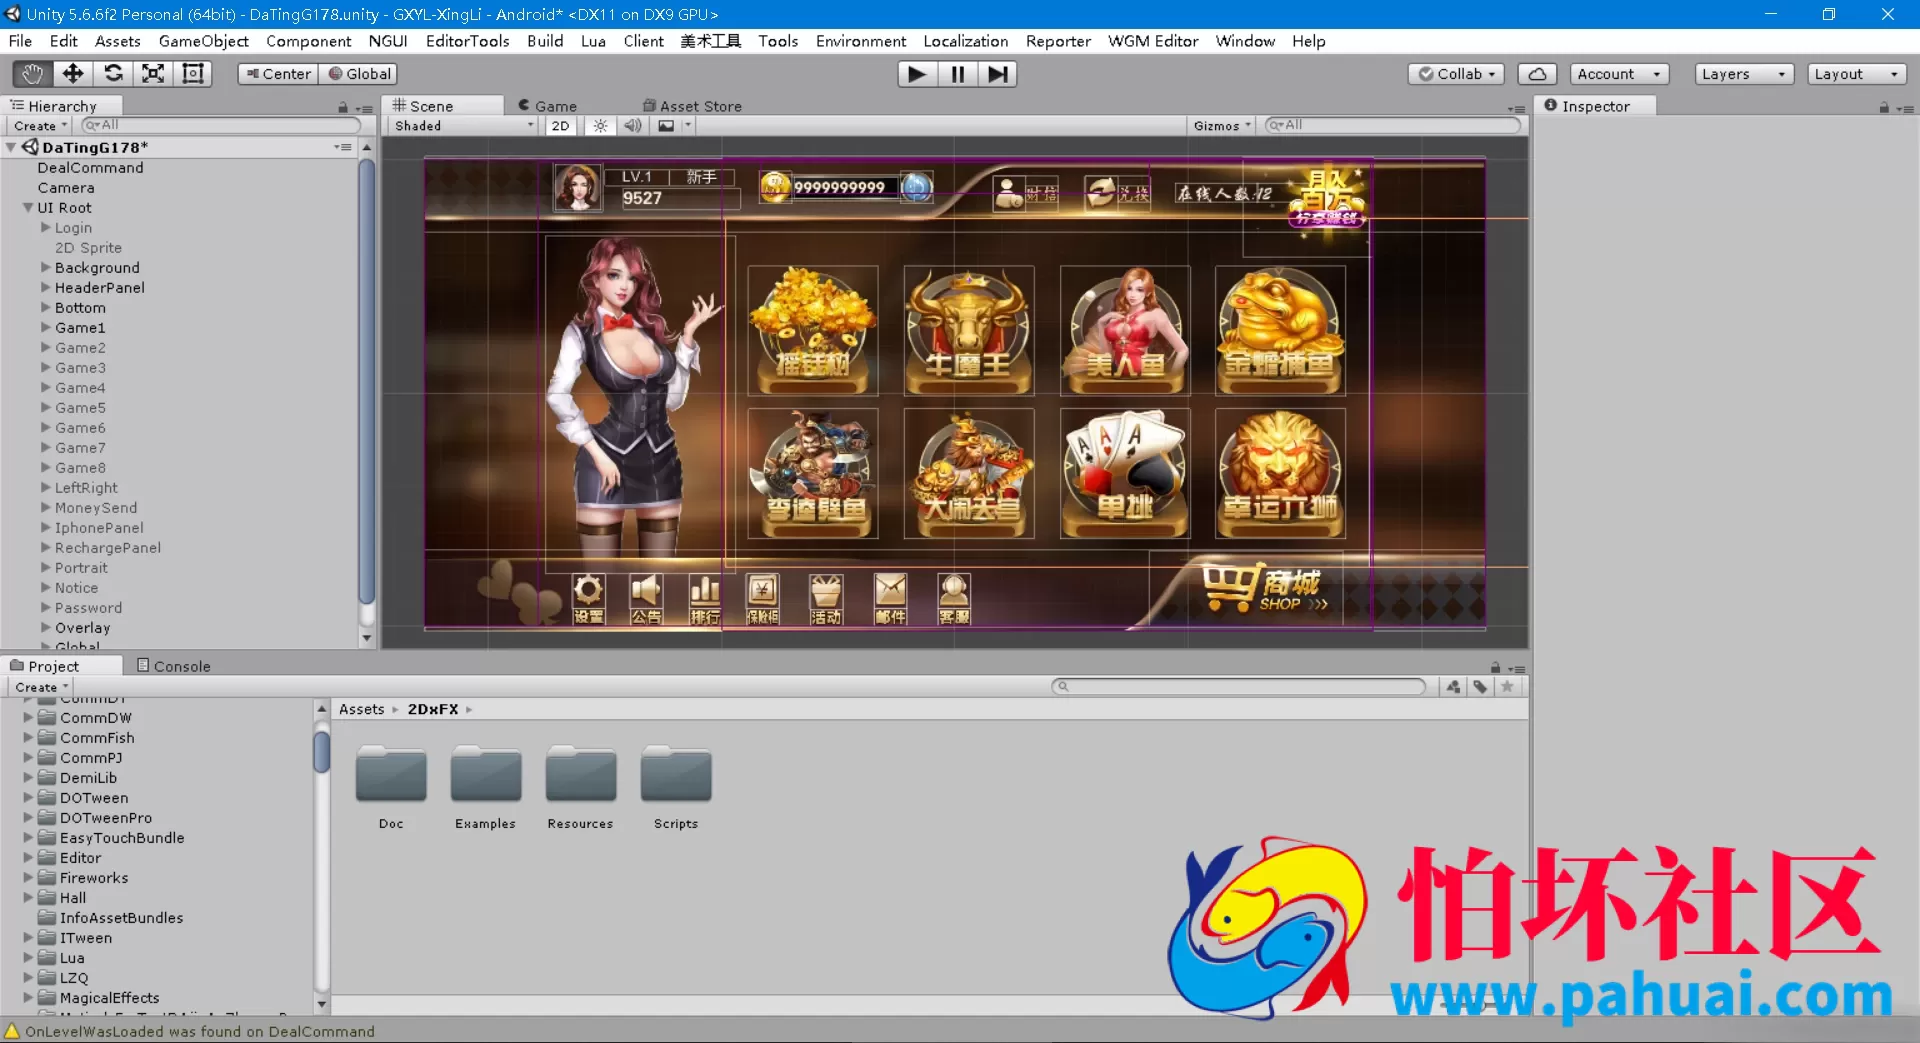Toggle scene audio speaker icon
Viewport: 1920px width, 1043px height.
[x=632, y=126]
